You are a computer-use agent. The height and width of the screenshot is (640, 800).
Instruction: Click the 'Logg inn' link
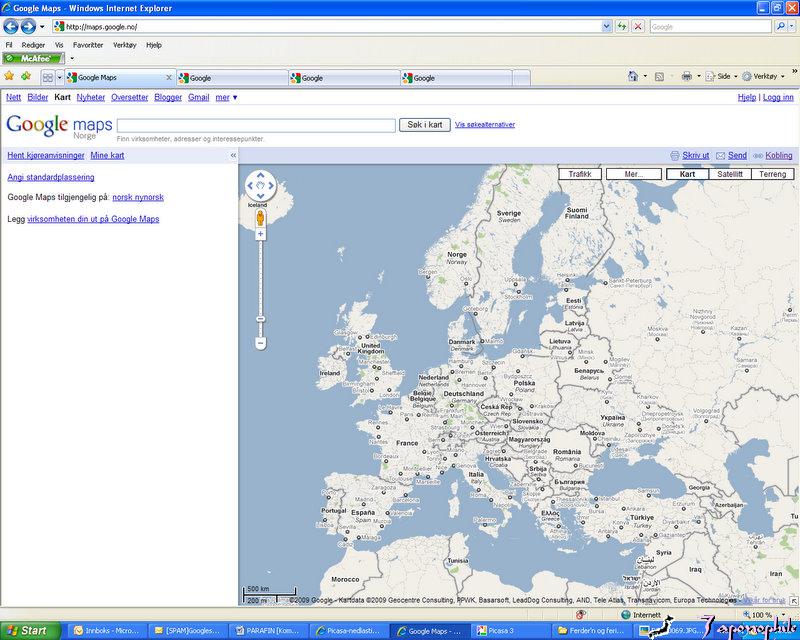coord(778,97)
